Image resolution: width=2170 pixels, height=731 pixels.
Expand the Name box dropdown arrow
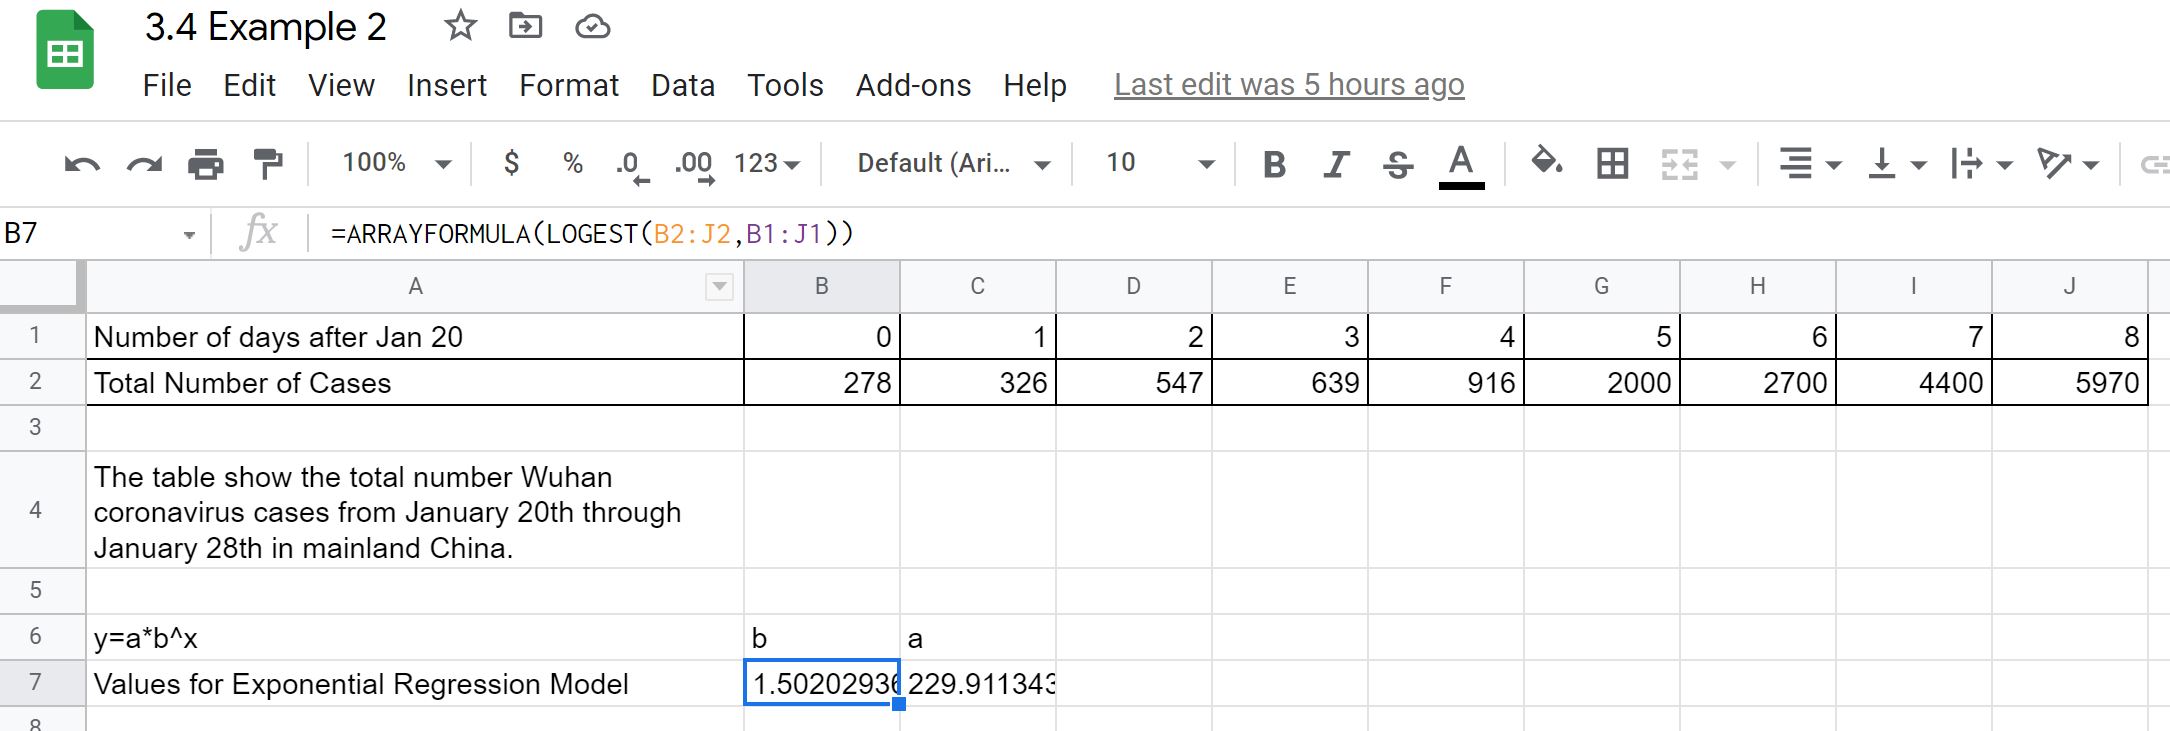(x=189, y=236)
